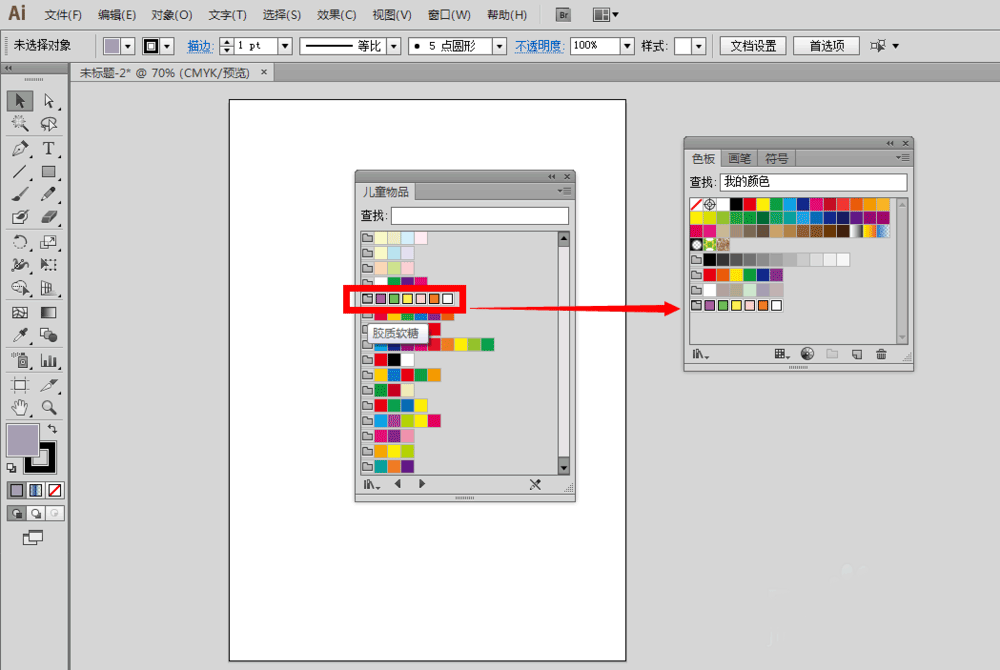
Task: Open stroke color dropdown in control bar
Action: pos(167,46)
